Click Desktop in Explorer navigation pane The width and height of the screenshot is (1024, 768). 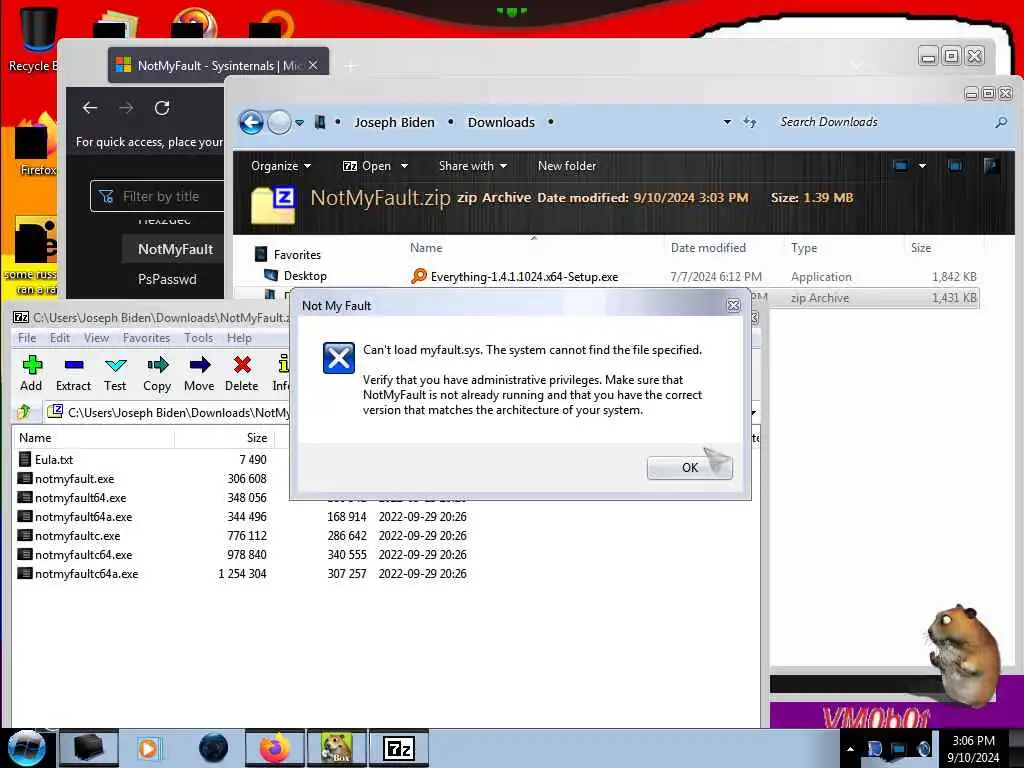click(x=304, y=276)
